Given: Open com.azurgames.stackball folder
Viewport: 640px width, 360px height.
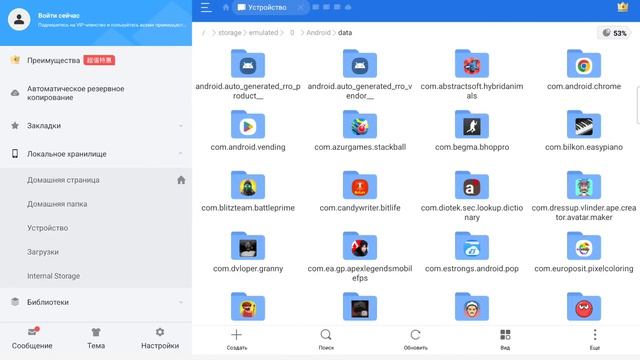Looking at the screenshot, I should click(360, 131).
